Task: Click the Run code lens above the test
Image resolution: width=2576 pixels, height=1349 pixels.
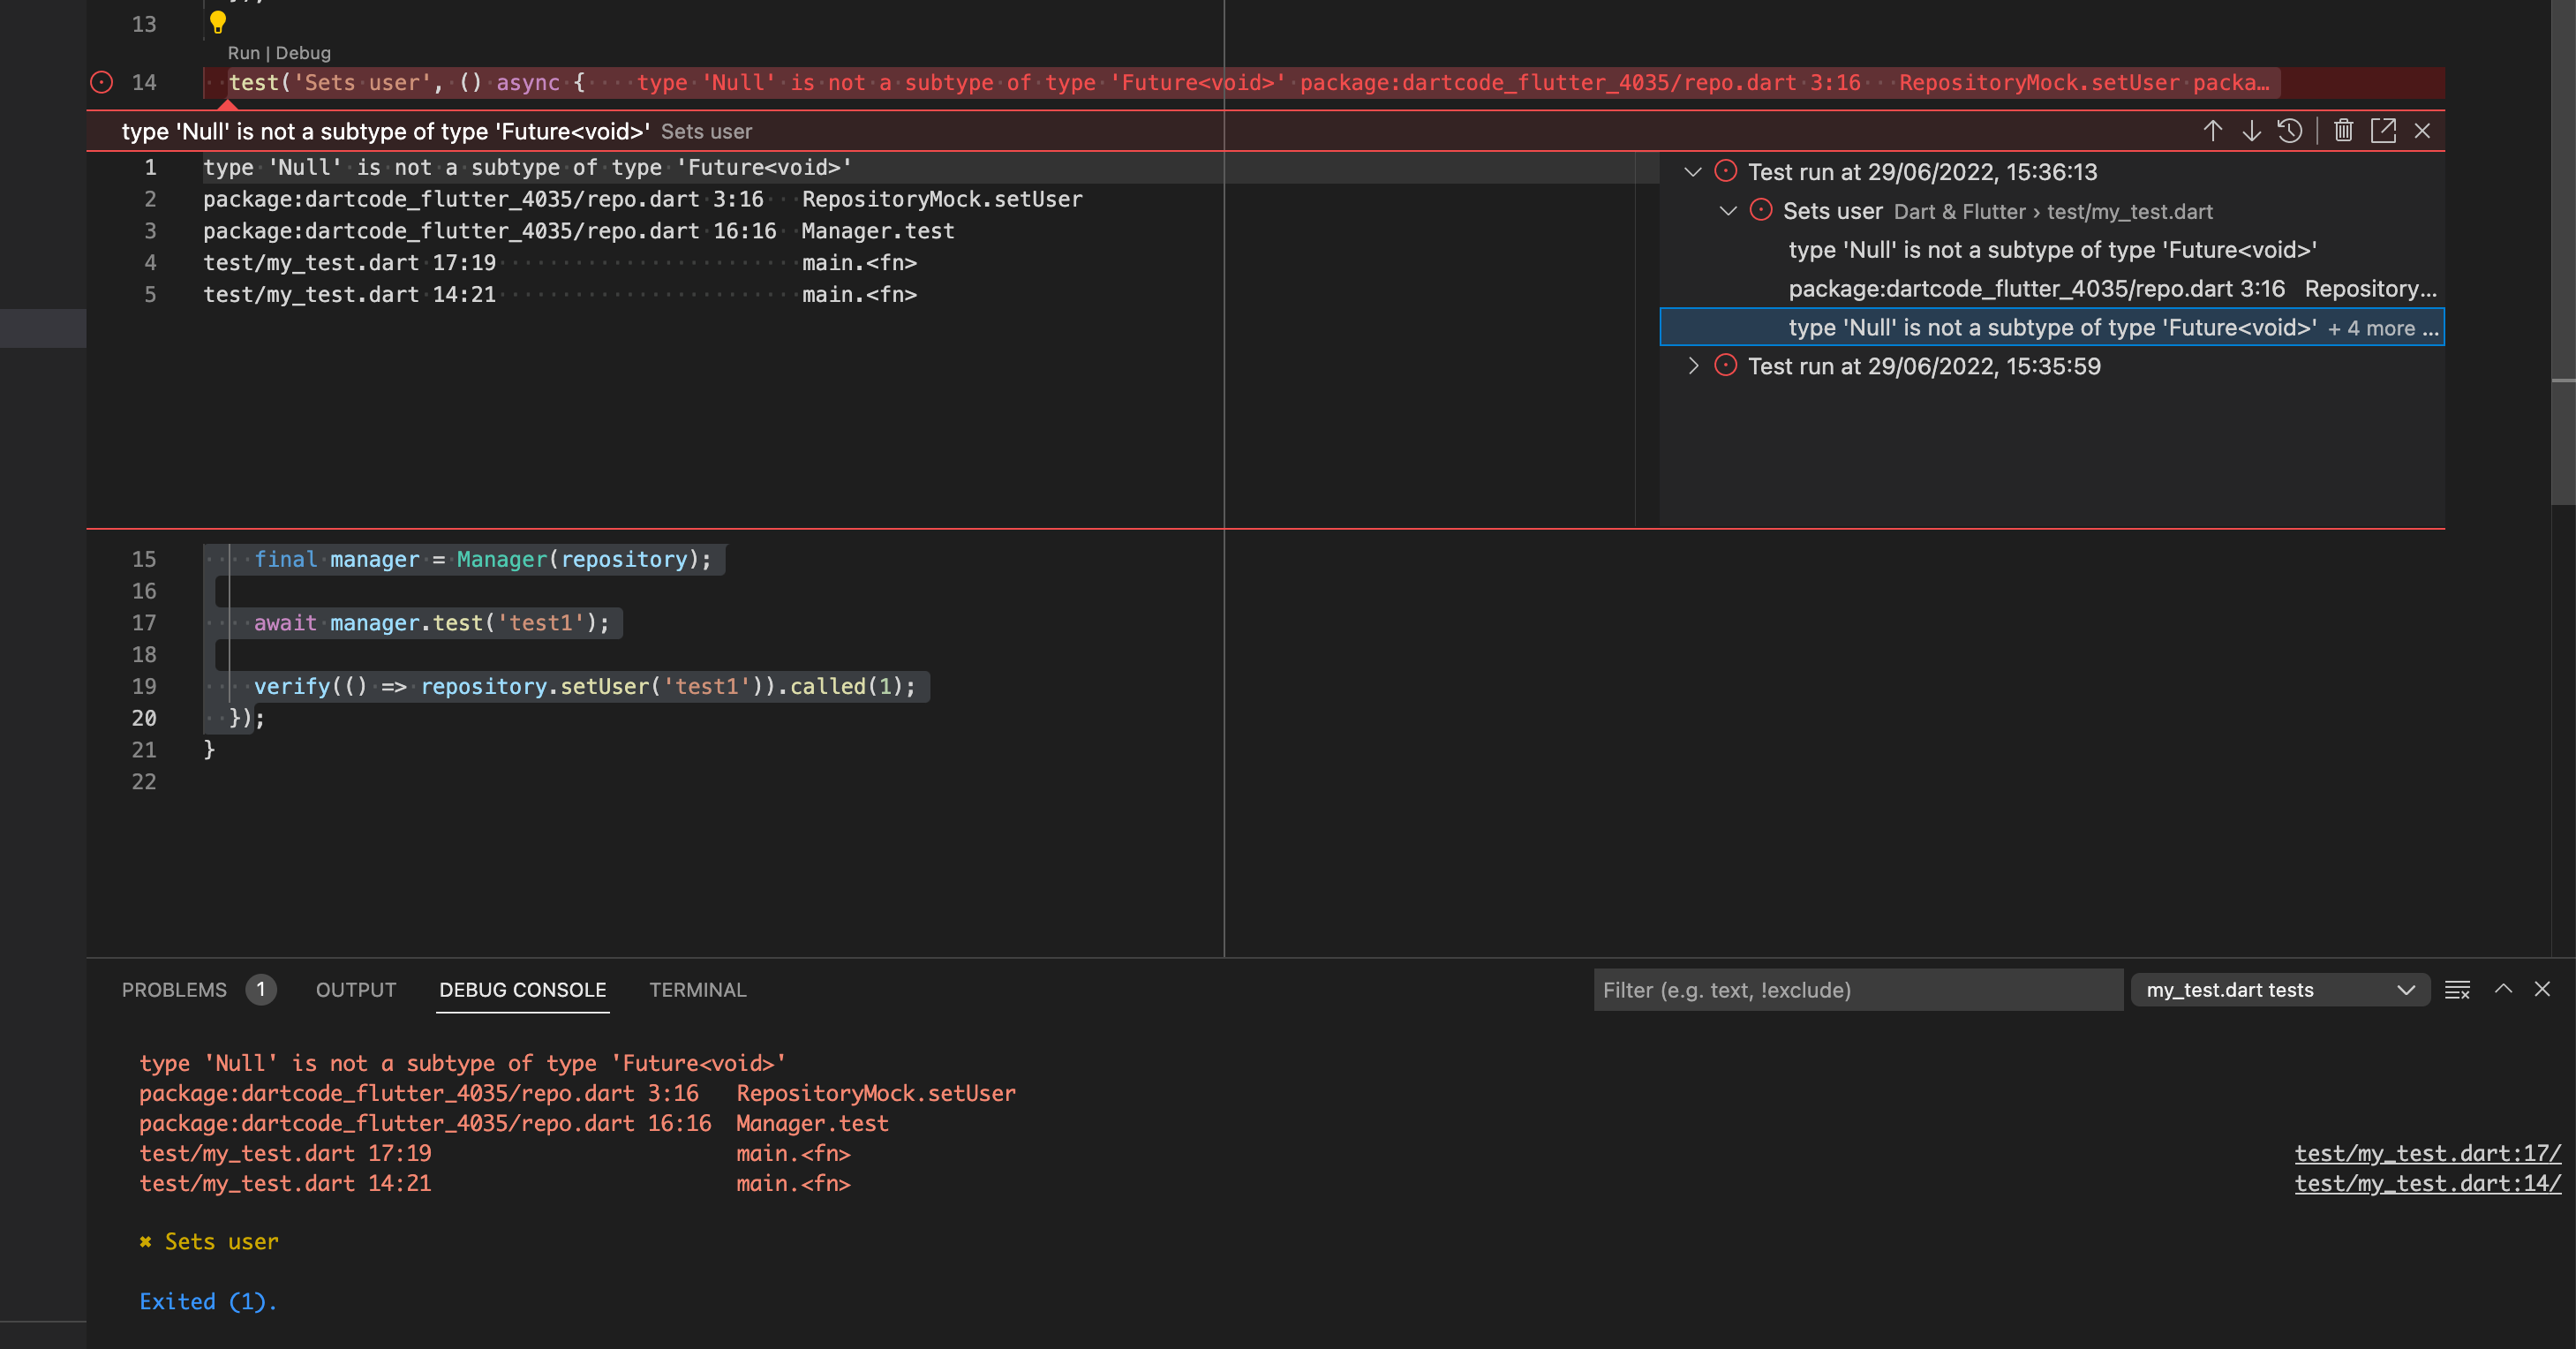Action: [x=242, y=53]
